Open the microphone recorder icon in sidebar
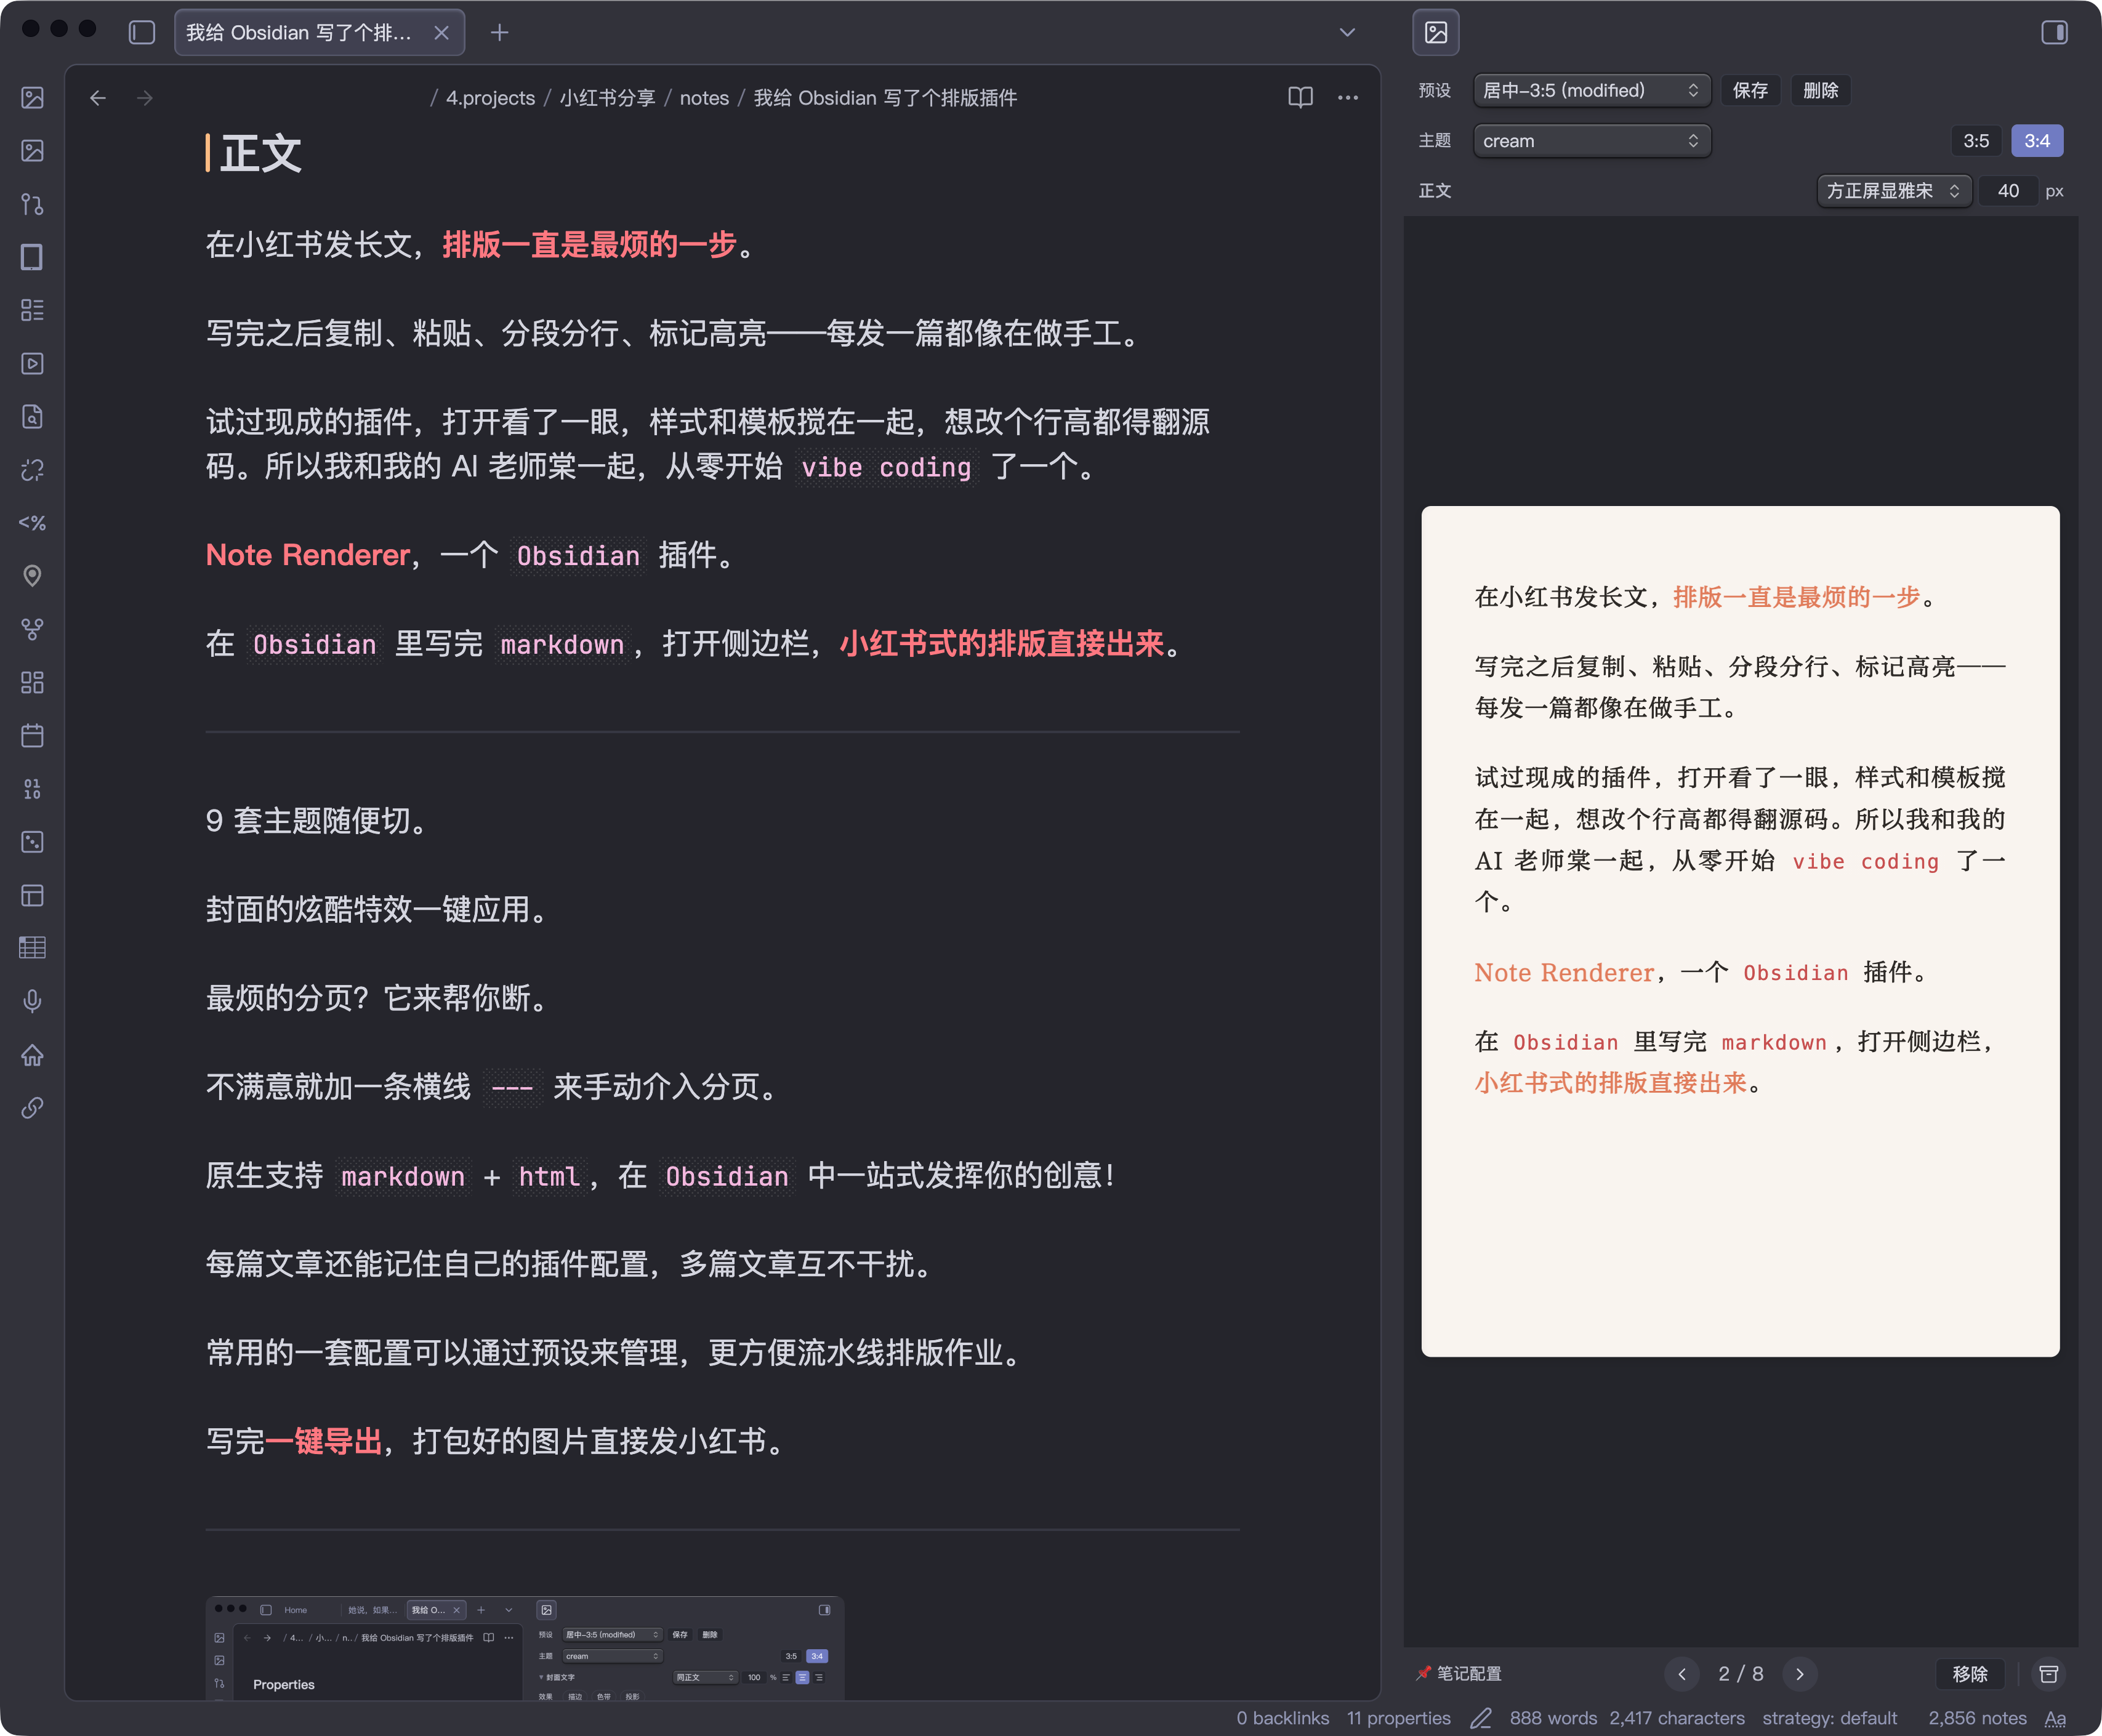Viewport: 2102px width, 1736px height. click(x=33, y=1002)
